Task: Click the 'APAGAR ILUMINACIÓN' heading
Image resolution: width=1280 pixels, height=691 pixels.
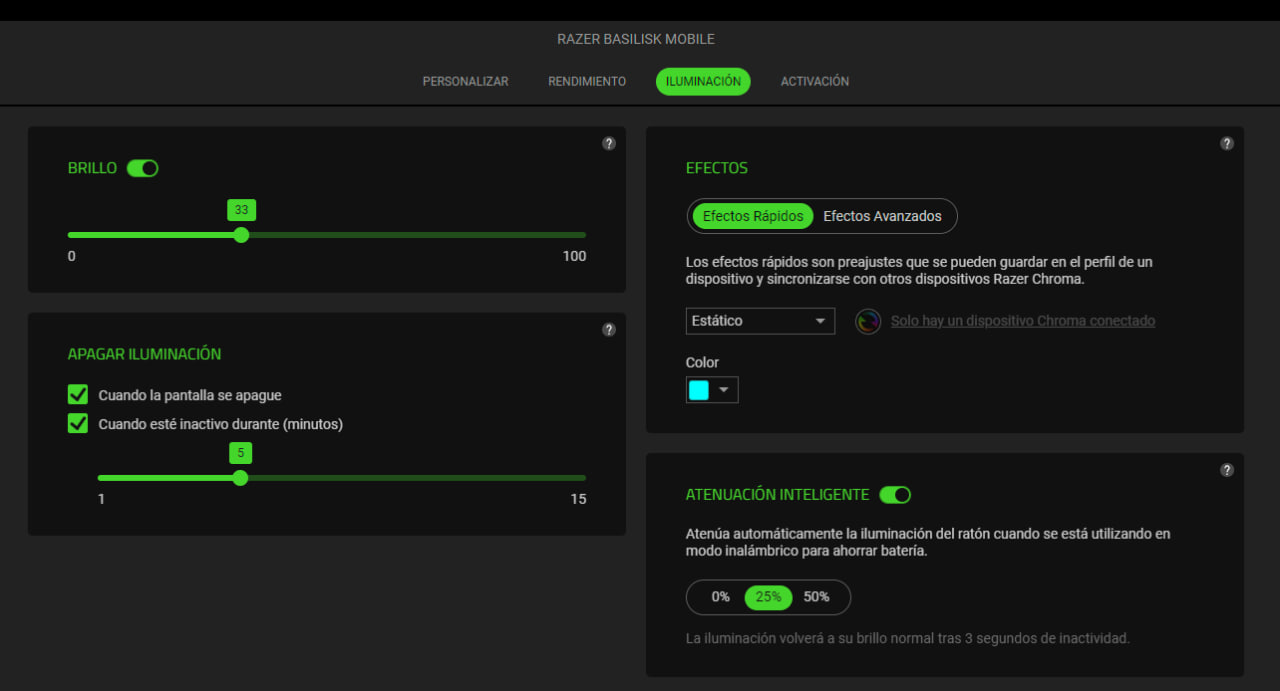Action: (x=145, y=354)
